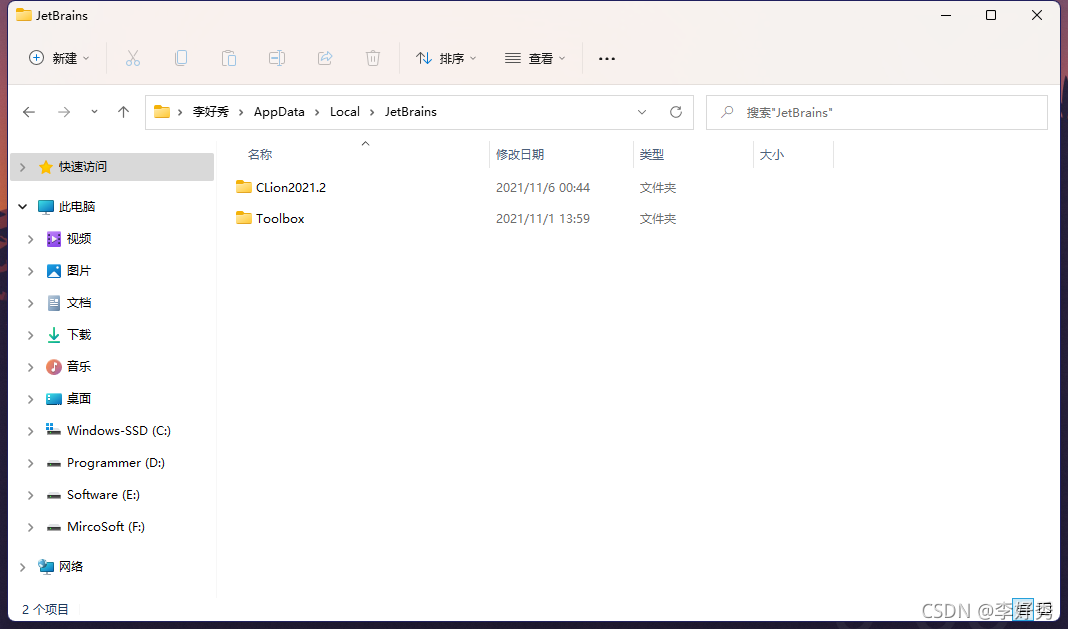Open 排序 sort menu
The image size is (1068, 629).
pos(446,59)
